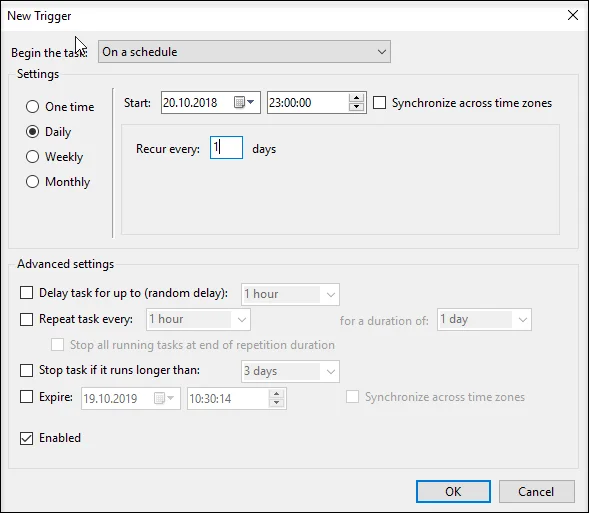Image resolution: width=589 pixels, height=513 pixels.
Task: Expand the duration 1 day dropdown
Action: pyautogui.click(x=484, y=320)
